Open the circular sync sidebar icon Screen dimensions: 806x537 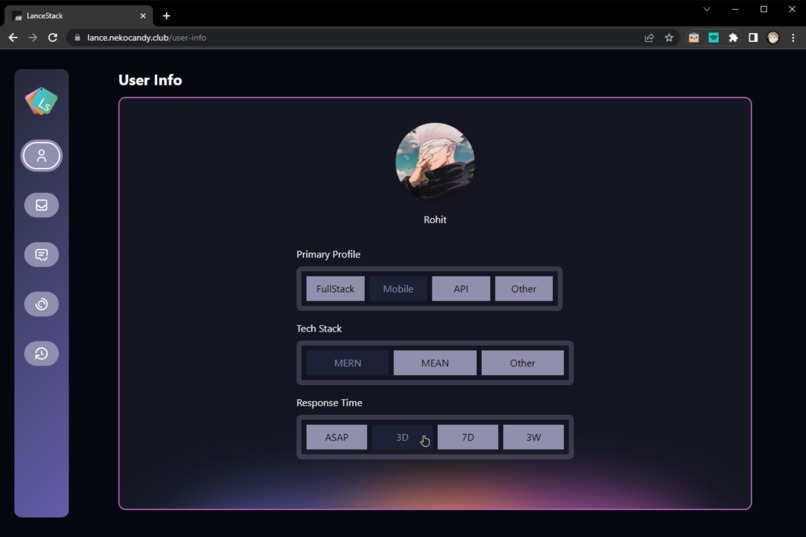click(41, 304)
